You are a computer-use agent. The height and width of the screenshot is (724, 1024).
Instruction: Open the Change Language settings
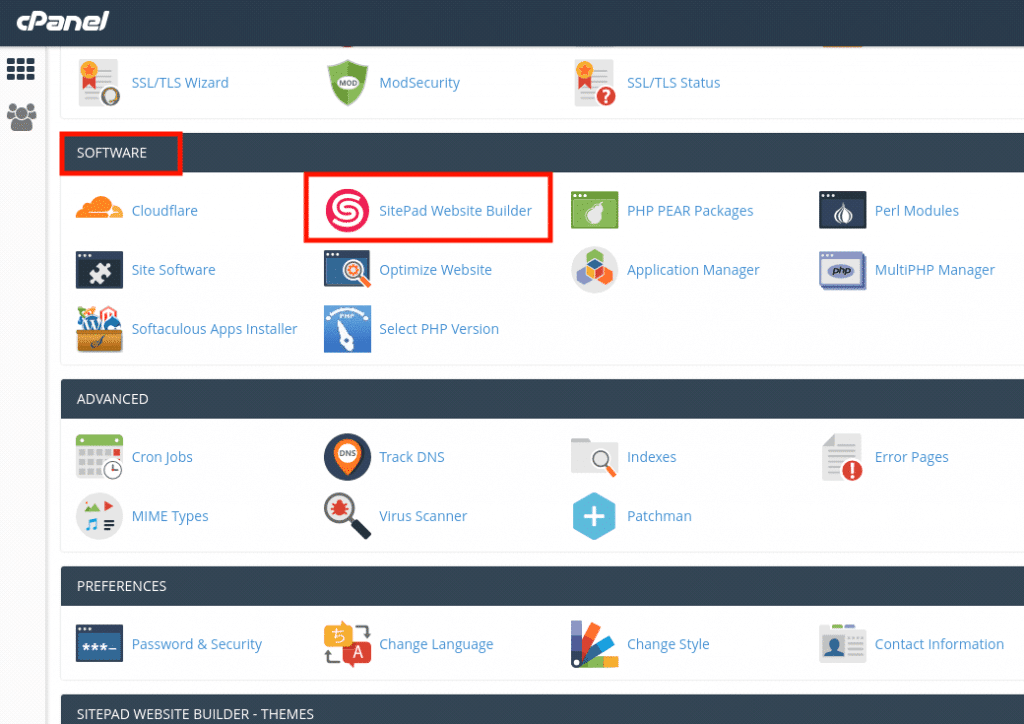tap(436, 644)
